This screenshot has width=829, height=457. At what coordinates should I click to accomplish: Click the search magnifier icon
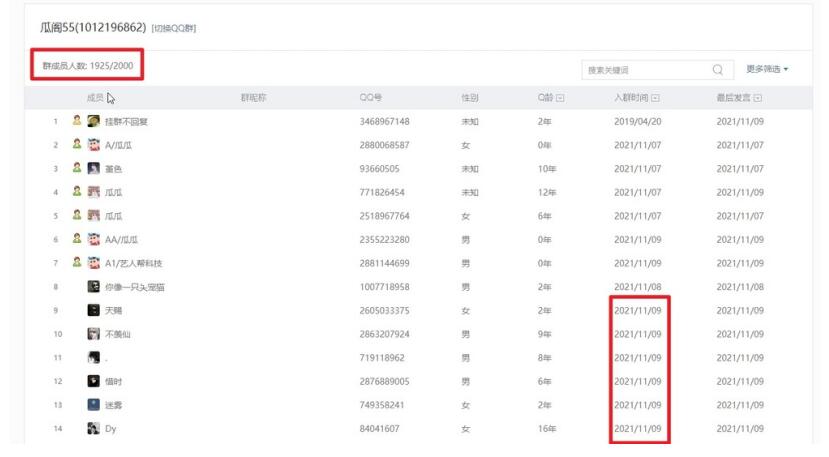(x=717, y=70)
